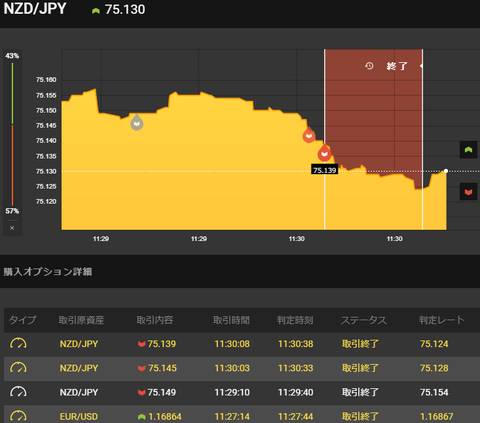Click the 43% value above the sentiment bar
This screenshot has height=423, width=480.
pyautogui.click(x=12, y=56)
